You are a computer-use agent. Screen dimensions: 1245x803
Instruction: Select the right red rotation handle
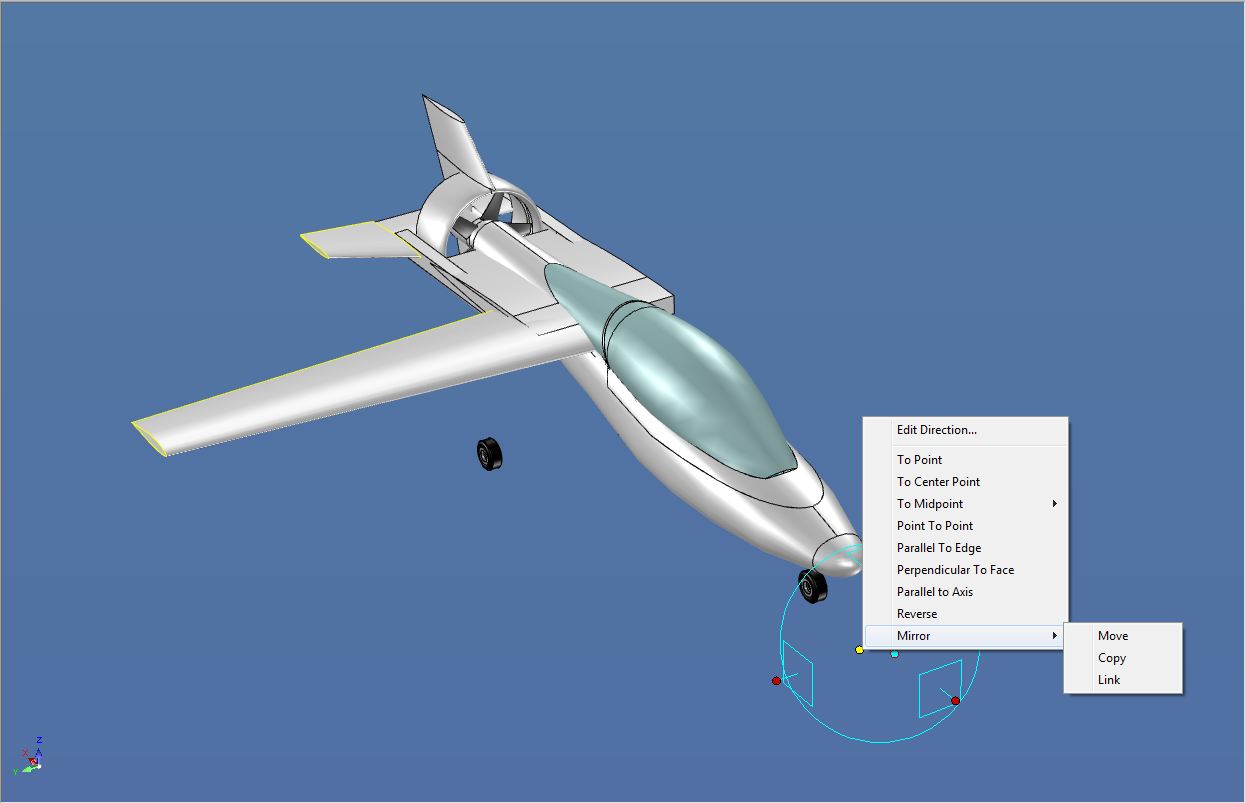(x=955, y=700)
